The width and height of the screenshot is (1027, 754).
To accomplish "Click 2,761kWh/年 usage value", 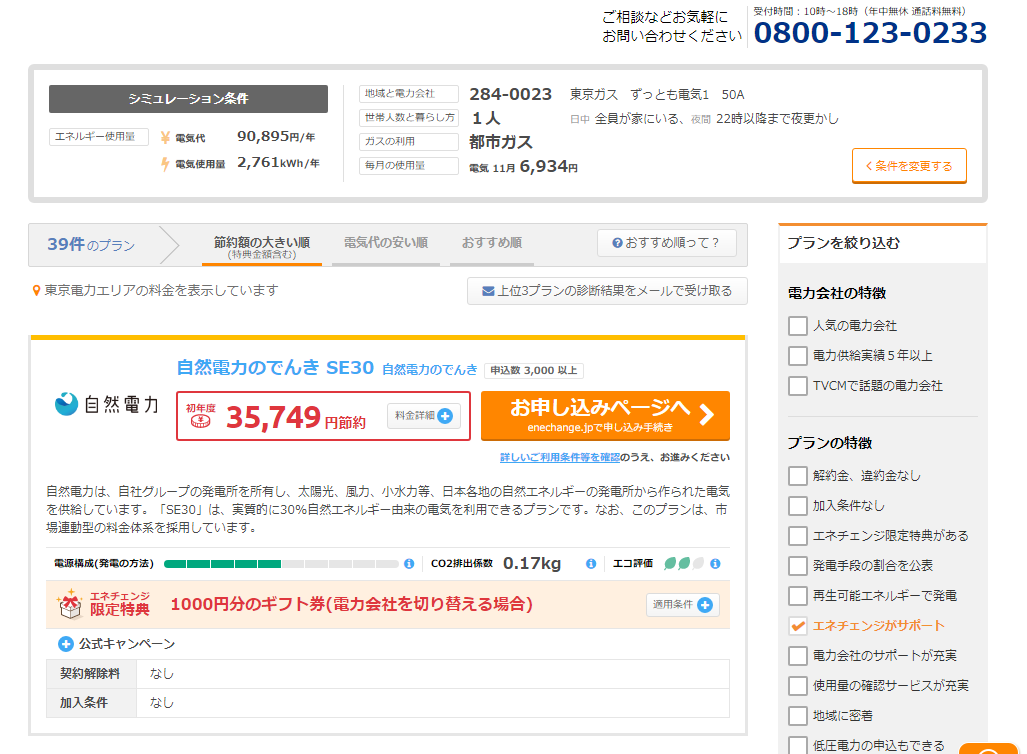I will point(278,162).
